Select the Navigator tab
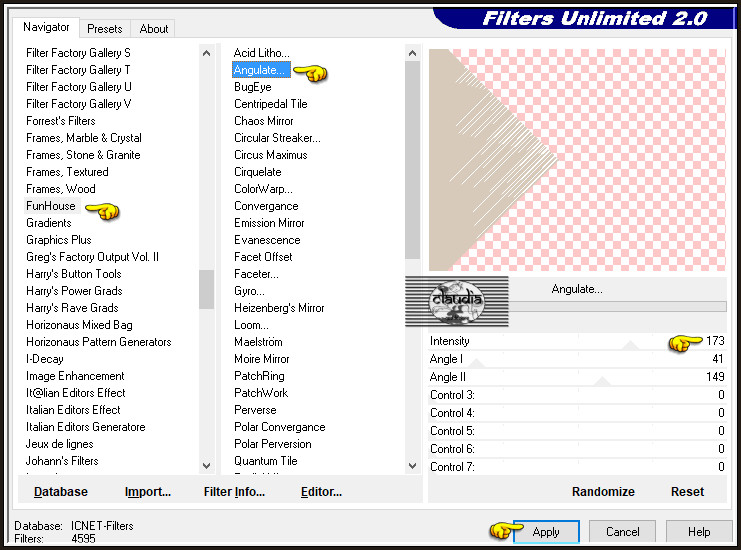 click(46, 27)
